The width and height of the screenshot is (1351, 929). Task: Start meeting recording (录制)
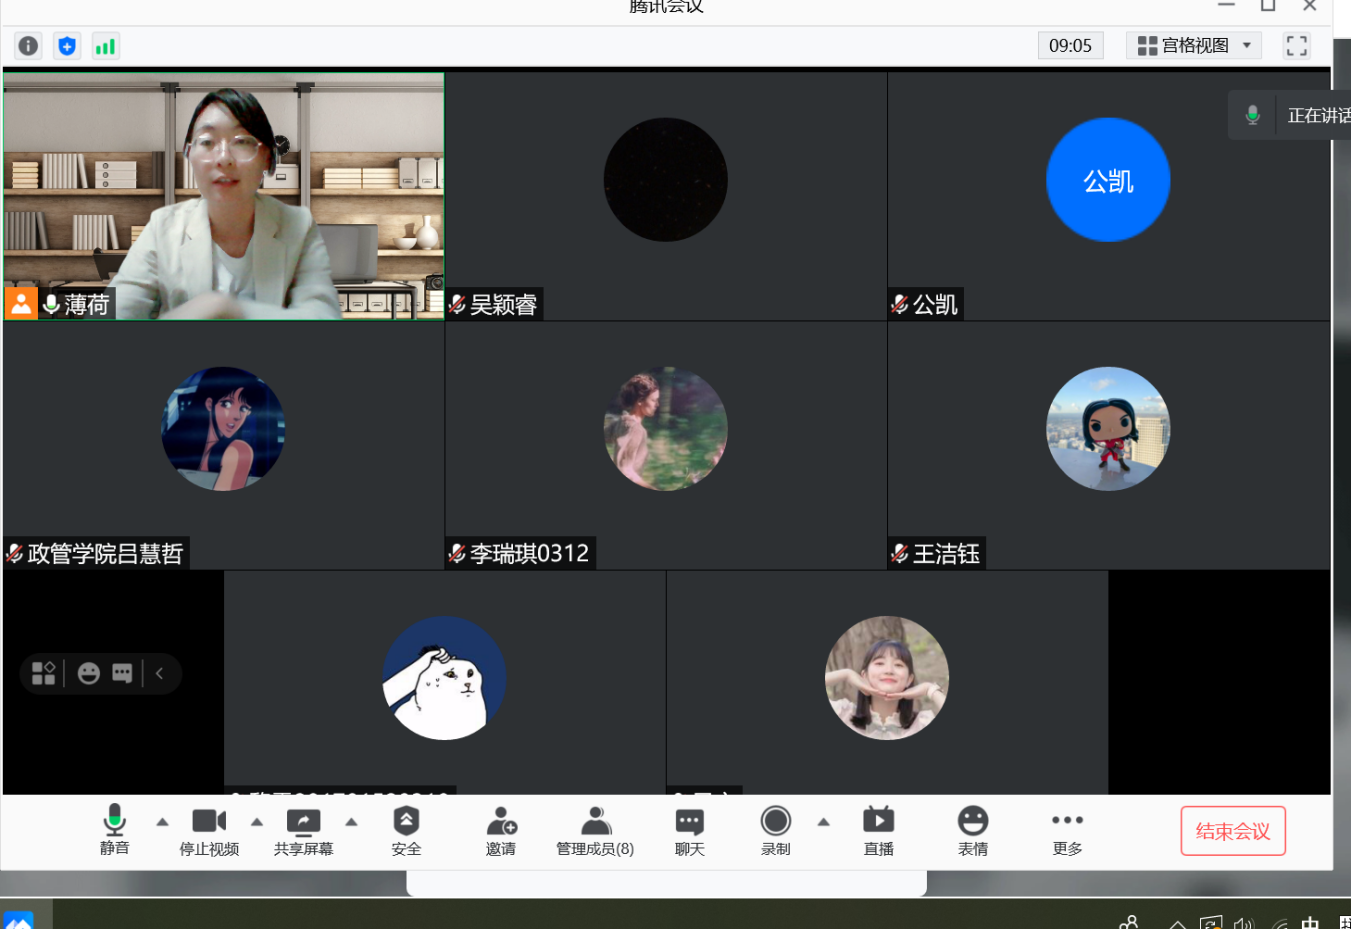point(775,831)
